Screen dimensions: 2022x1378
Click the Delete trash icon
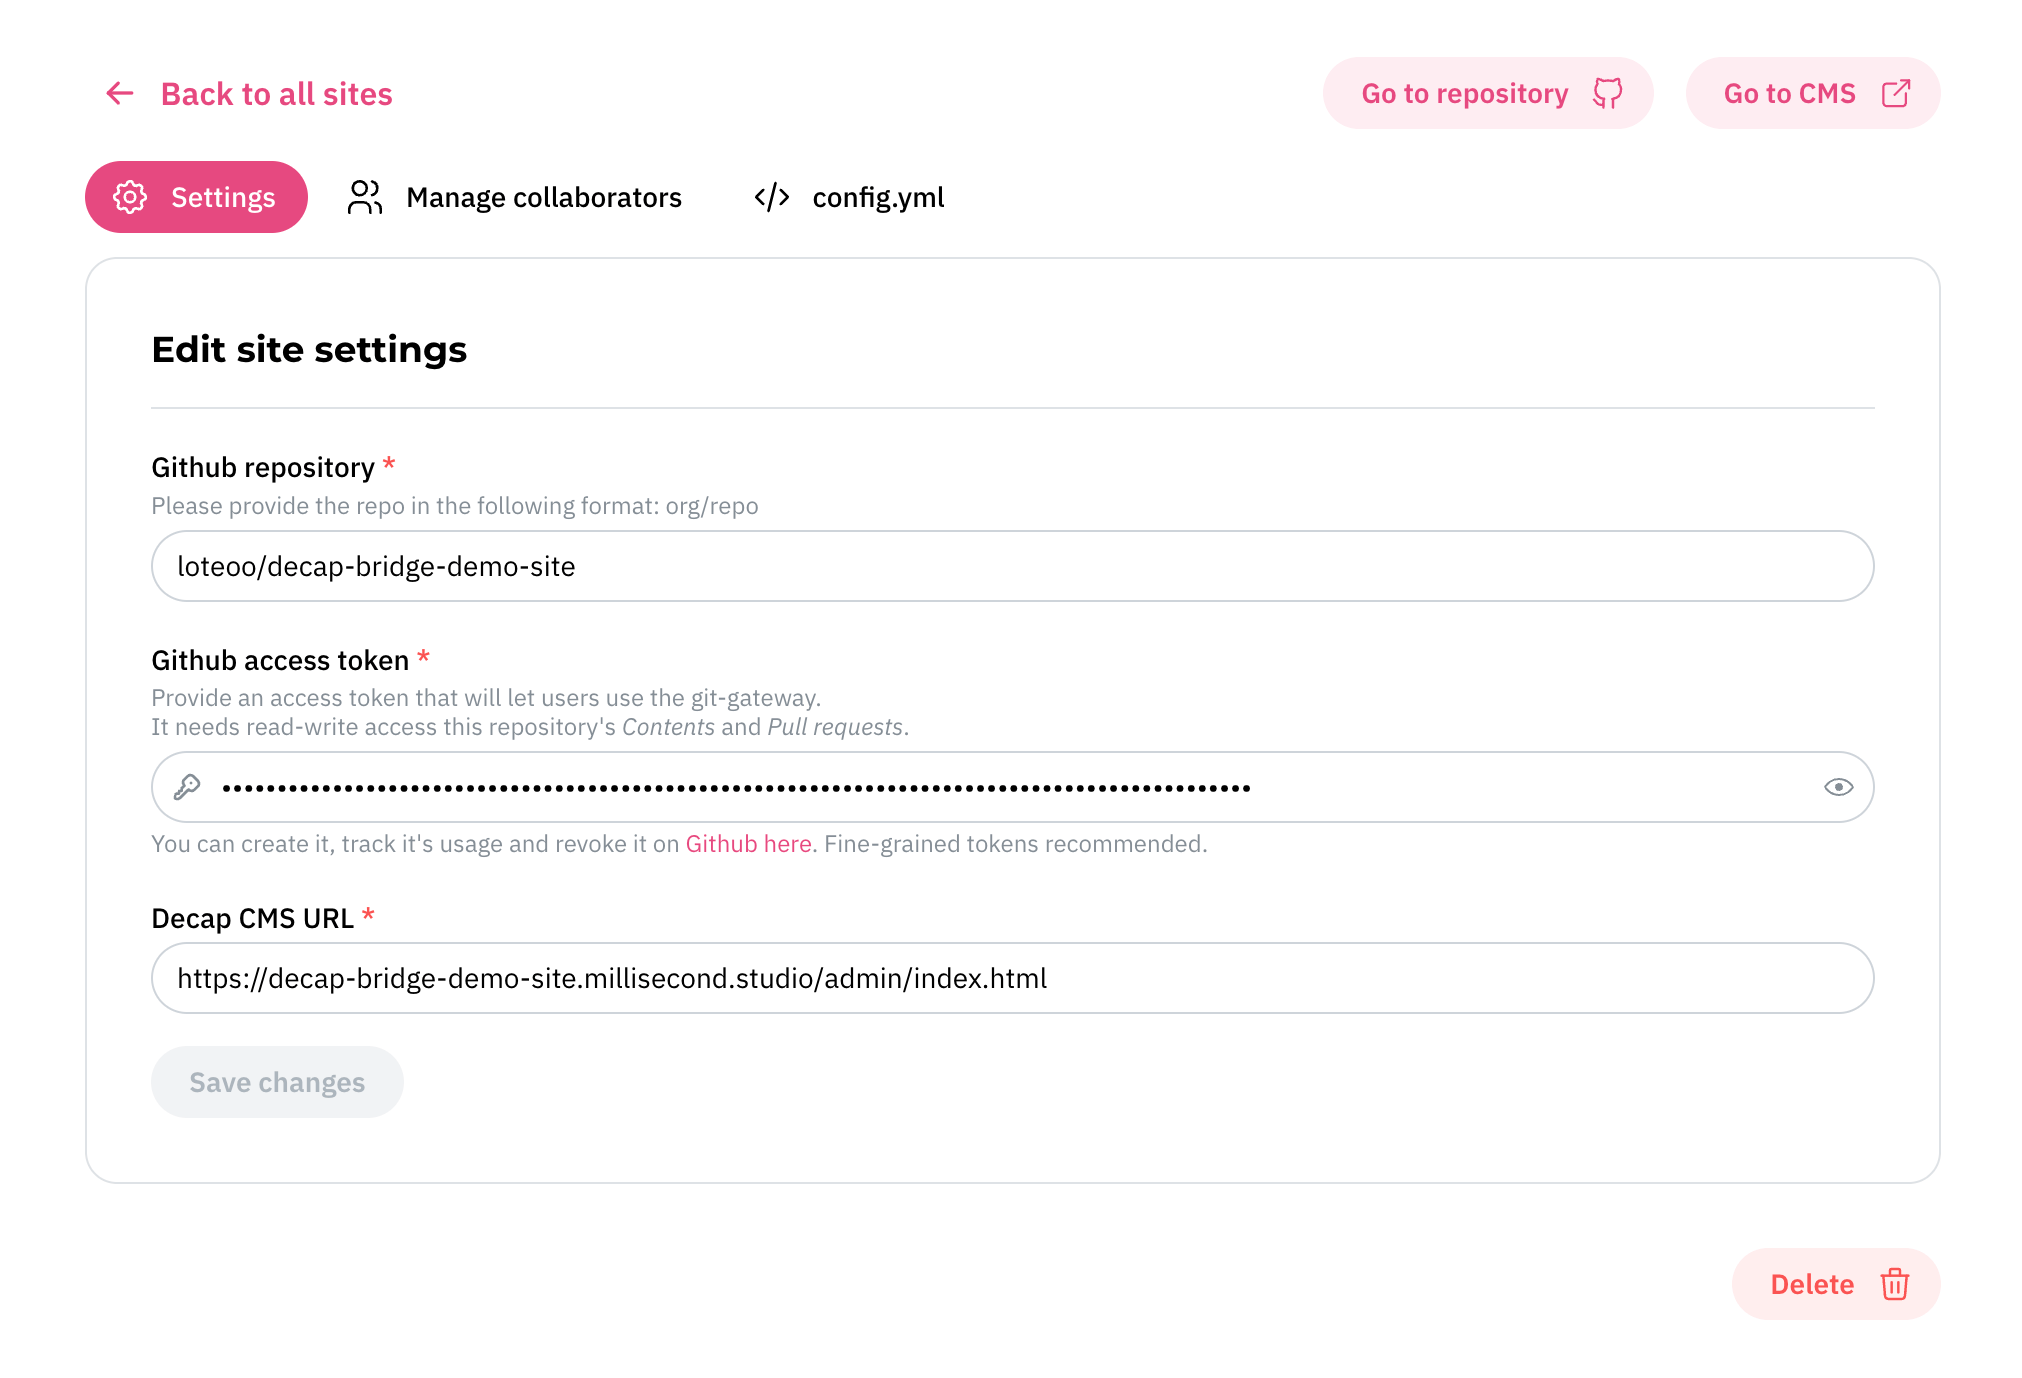tap(1894, 1284)
